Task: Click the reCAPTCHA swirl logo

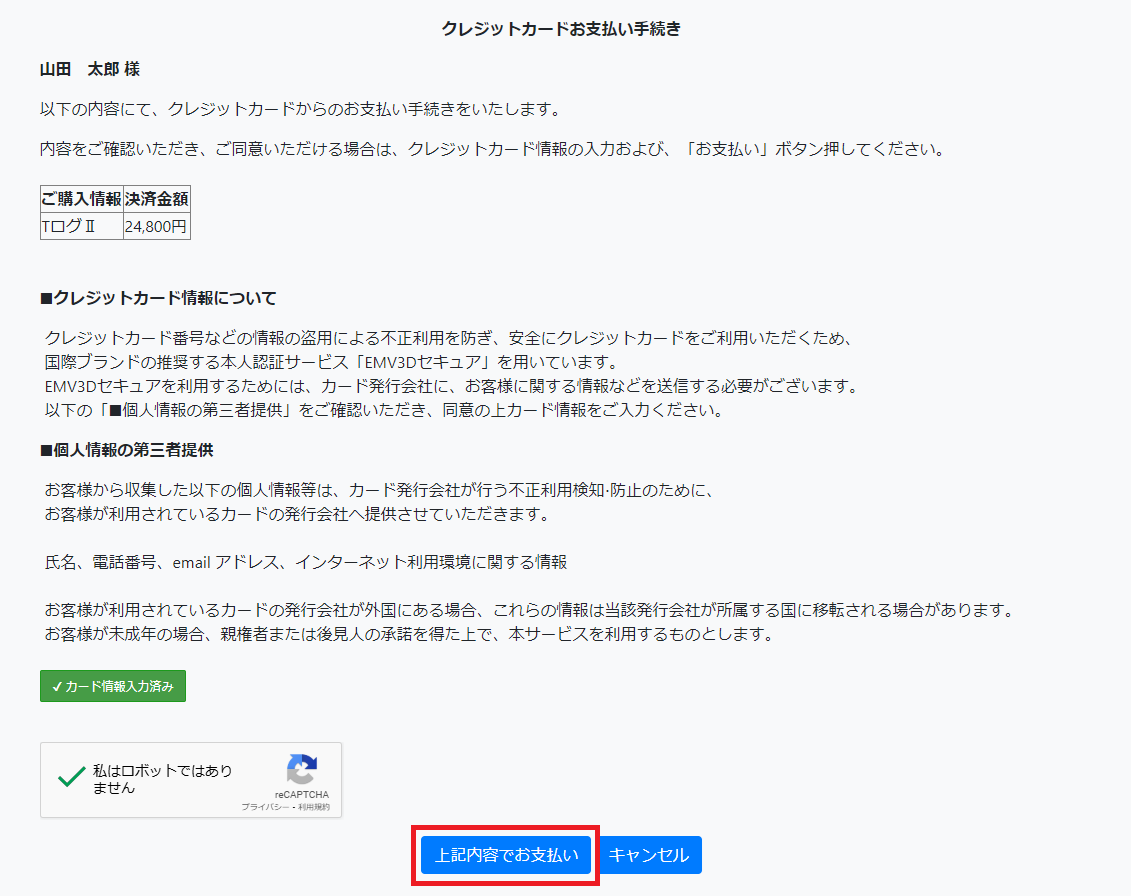Action: [301, 770]
